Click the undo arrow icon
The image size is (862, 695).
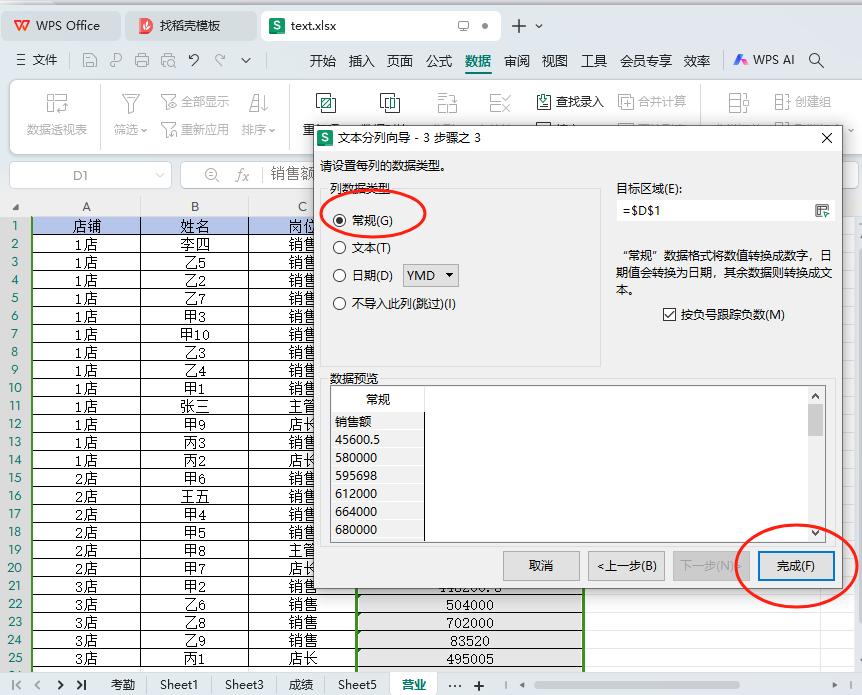[x=194, y=60]
